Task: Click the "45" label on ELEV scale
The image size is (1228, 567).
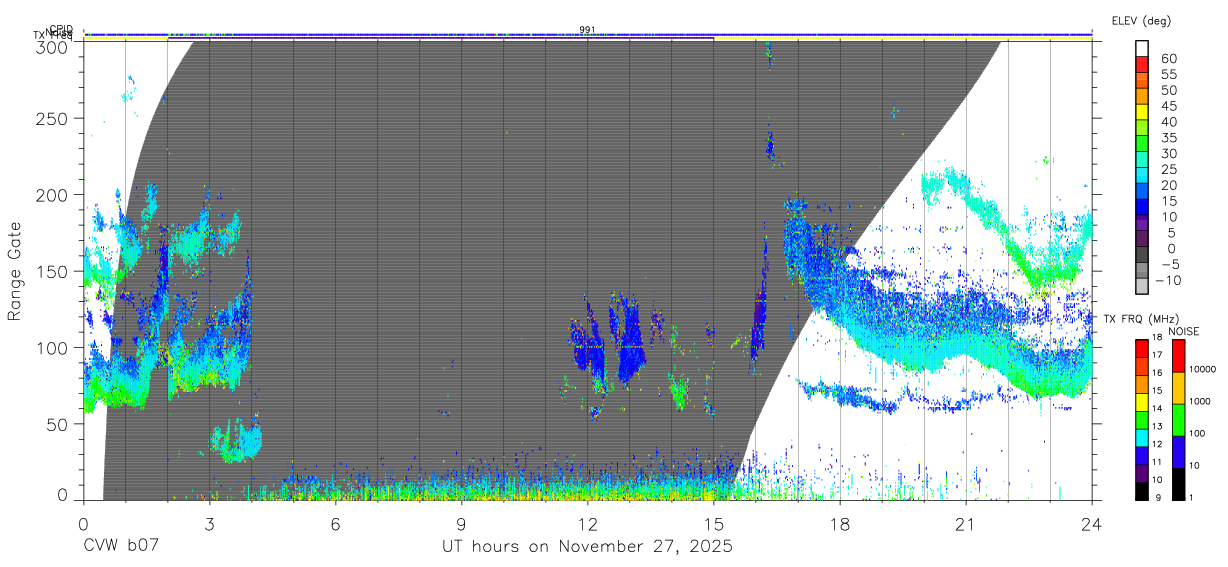Action: pos(1168,106)
